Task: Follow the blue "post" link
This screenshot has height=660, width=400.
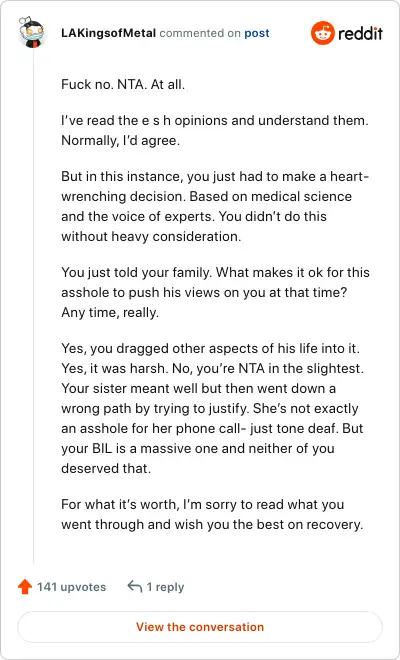Action: [x=257, y=33]
